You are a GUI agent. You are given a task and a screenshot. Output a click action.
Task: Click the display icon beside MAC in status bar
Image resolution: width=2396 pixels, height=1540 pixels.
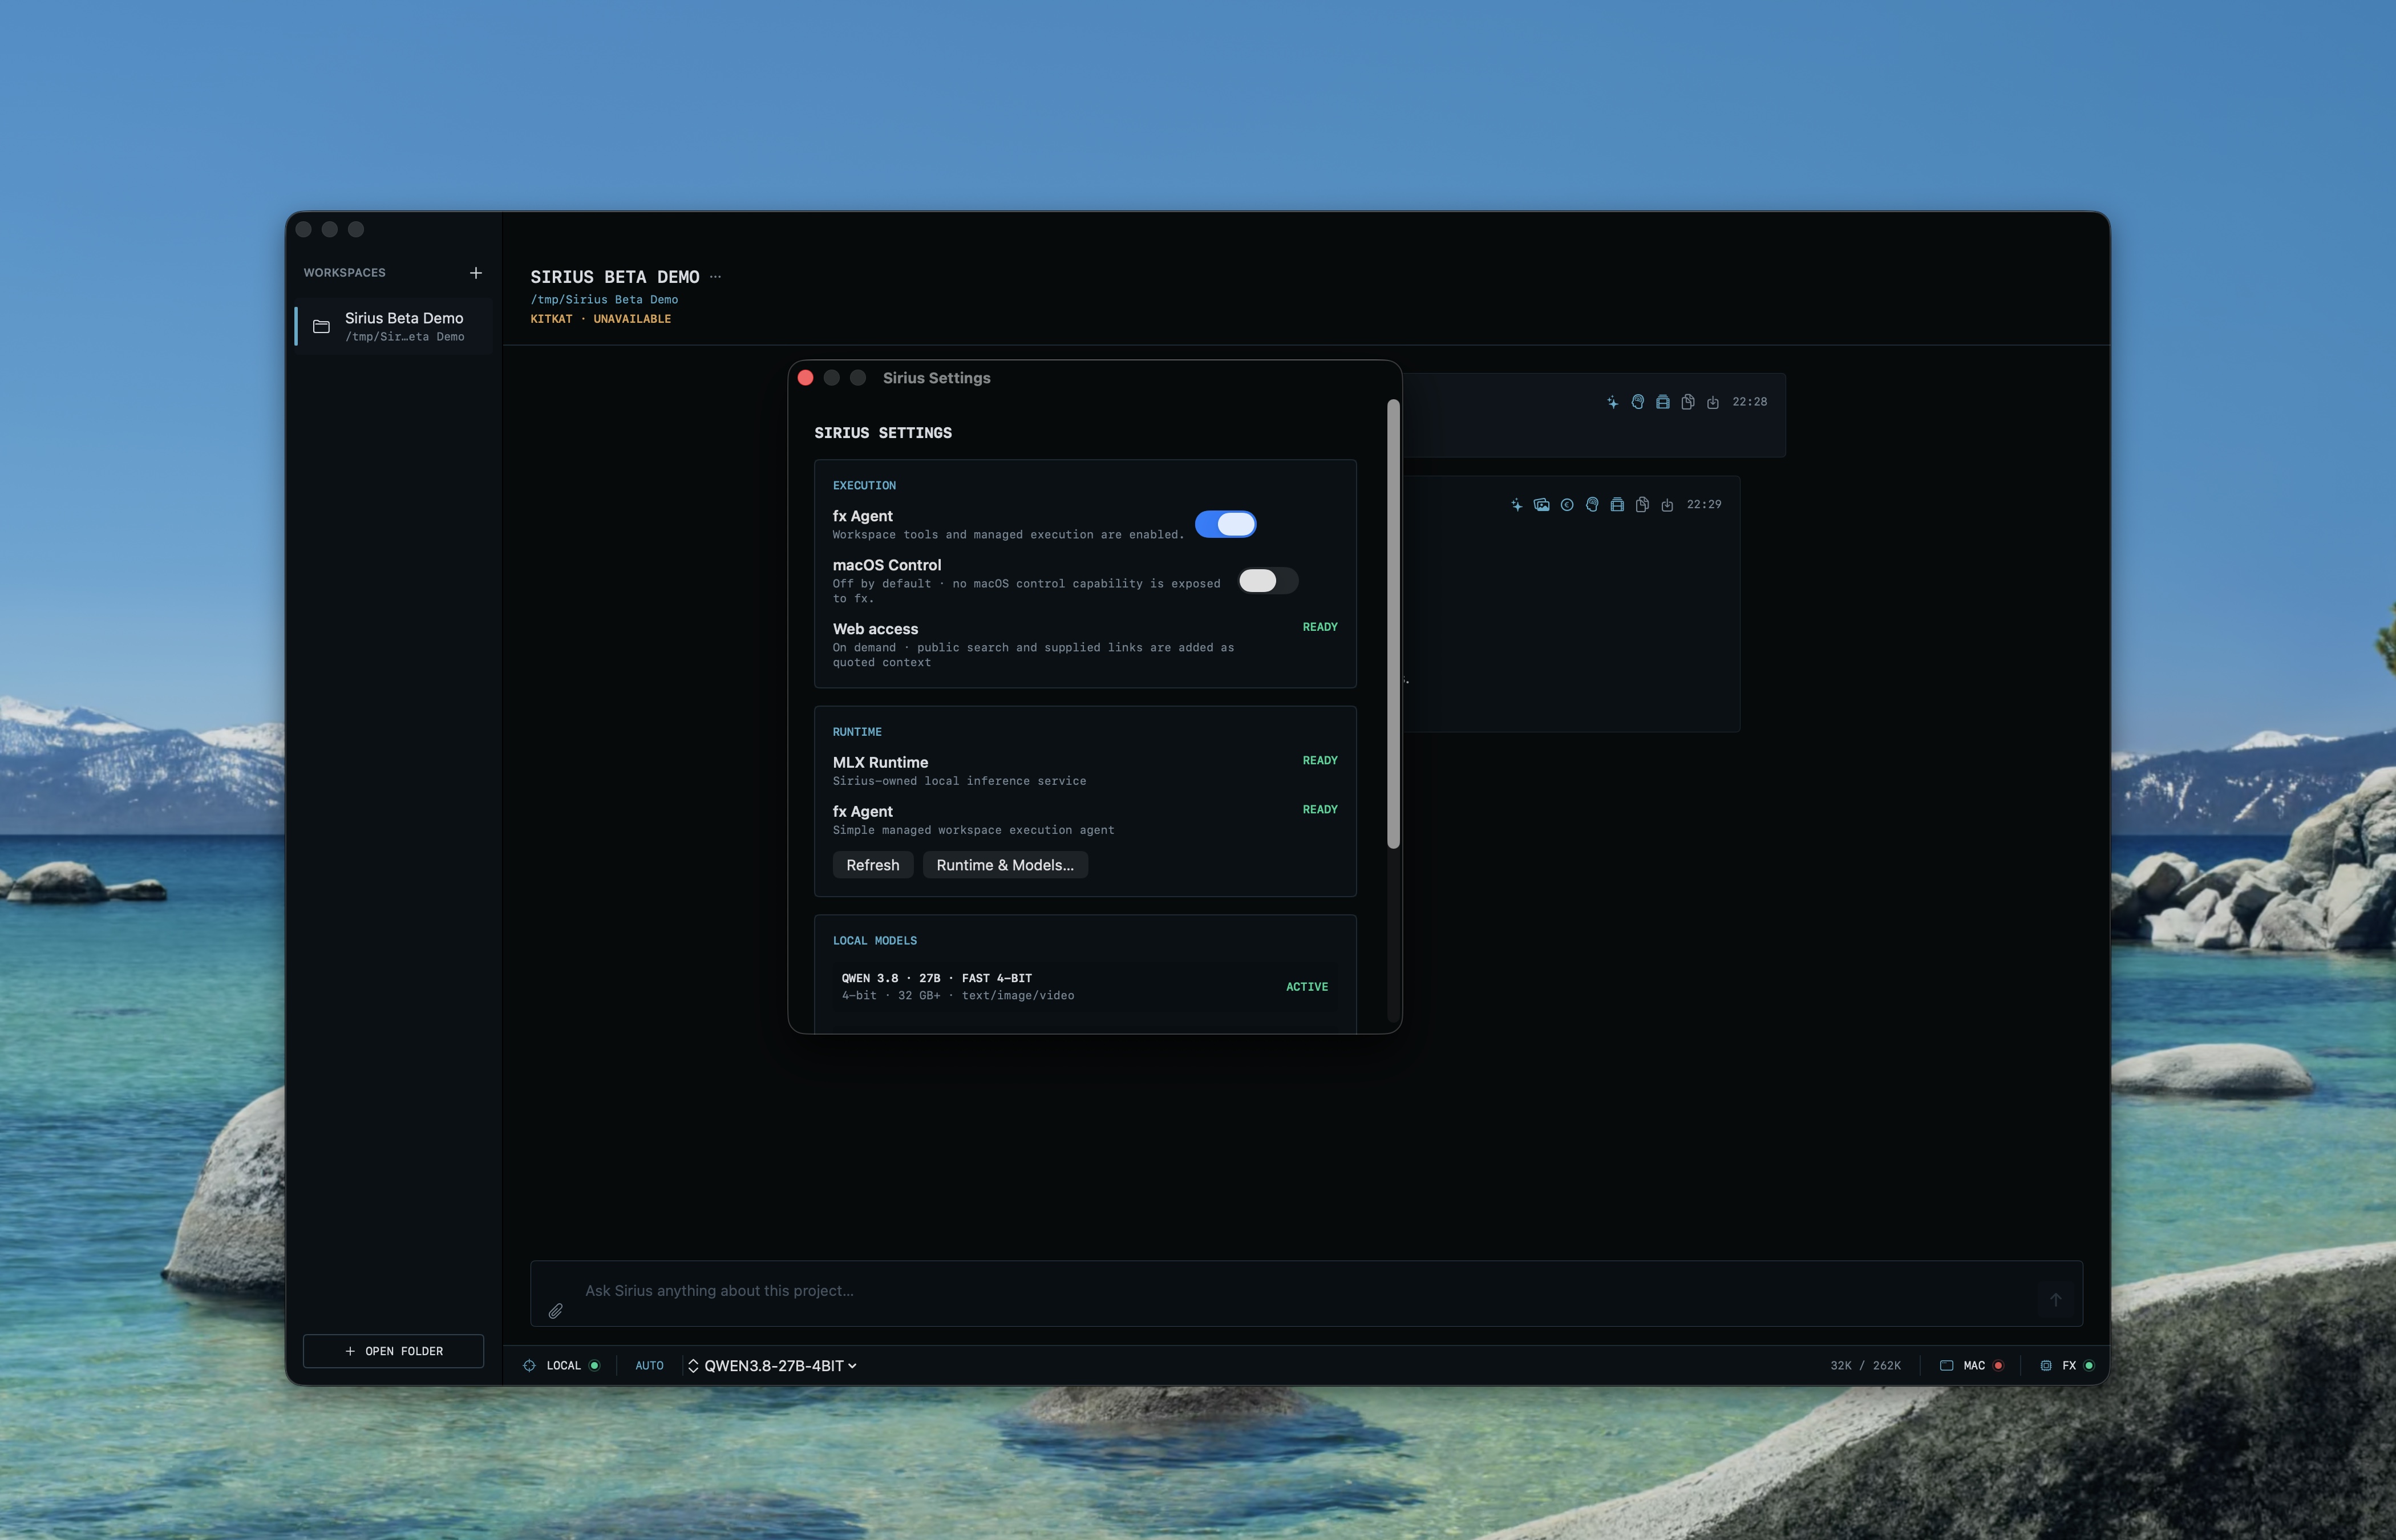coord(1946,1366)
